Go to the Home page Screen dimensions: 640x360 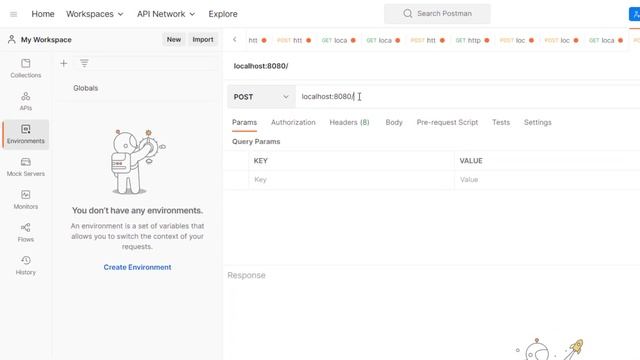pos(43,14)
